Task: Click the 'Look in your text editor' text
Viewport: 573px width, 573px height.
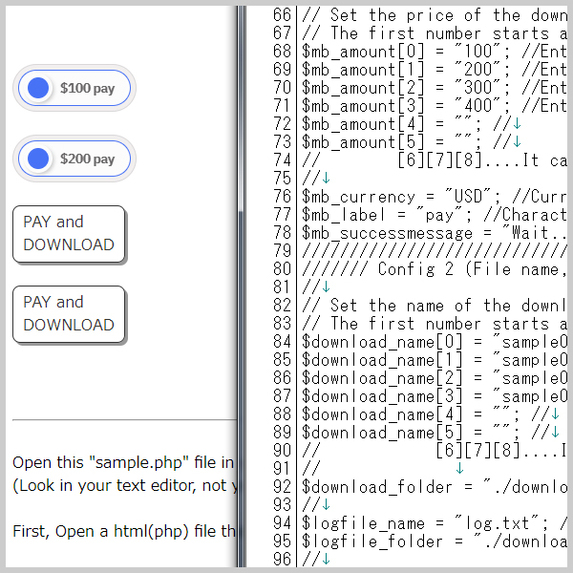Action: pos(125,486)
